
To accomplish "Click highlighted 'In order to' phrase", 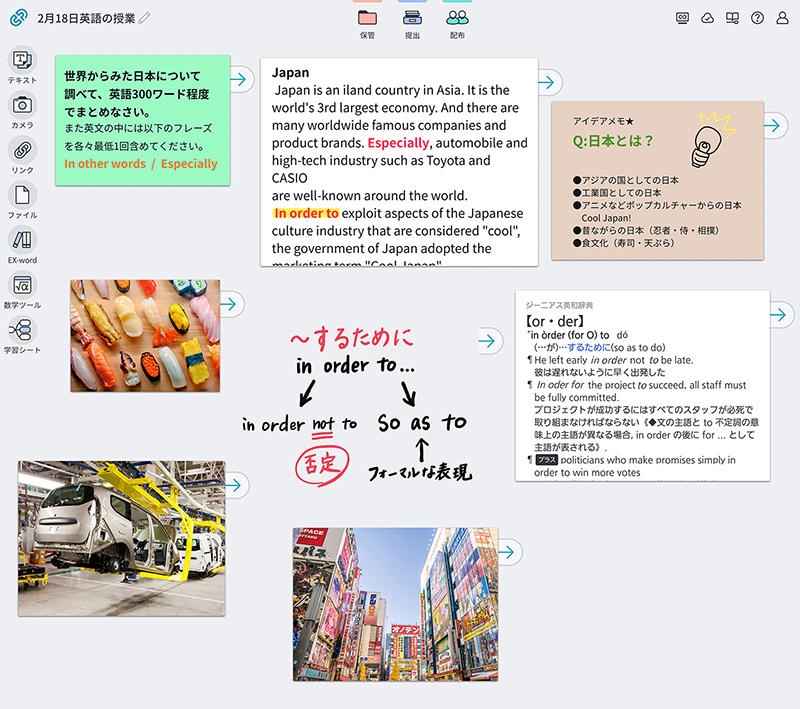I will (x=306, y=213).
